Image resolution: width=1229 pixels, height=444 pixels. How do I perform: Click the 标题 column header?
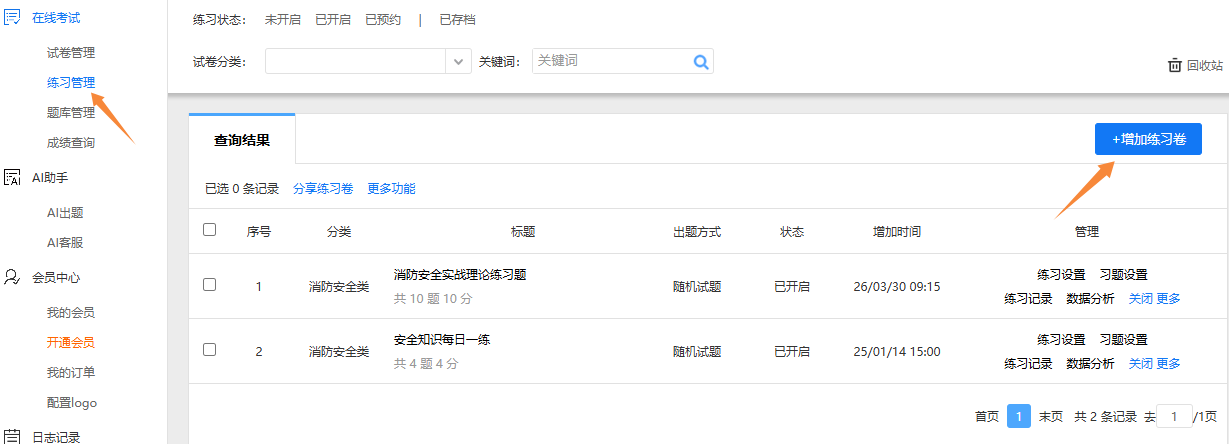tap(523, 231)
